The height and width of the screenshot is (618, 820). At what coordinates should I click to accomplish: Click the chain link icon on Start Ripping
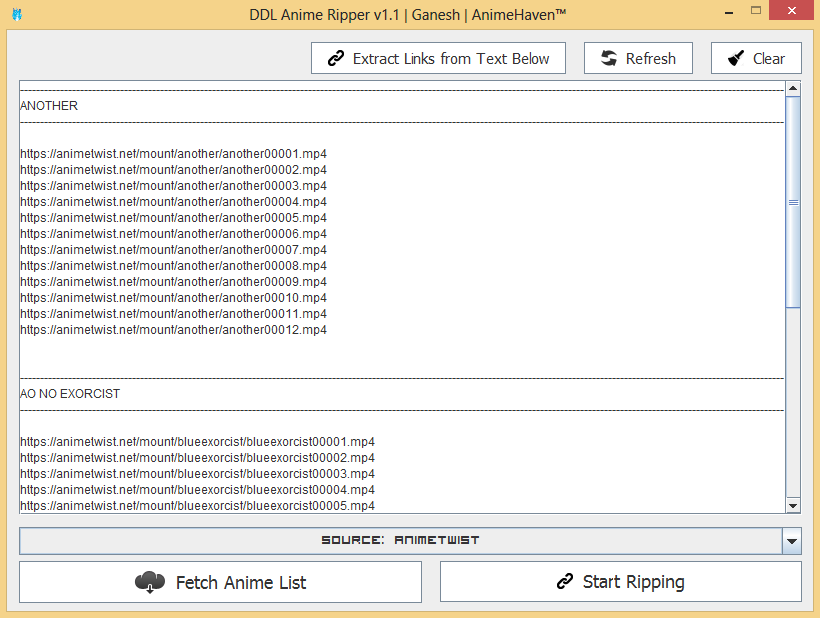point(565,581)
